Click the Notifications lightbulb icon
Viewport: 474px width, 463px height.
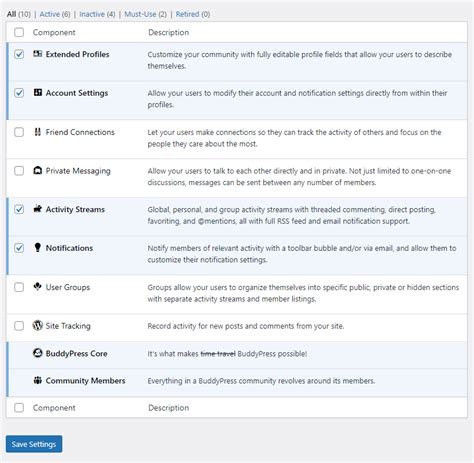pos(38,247)
